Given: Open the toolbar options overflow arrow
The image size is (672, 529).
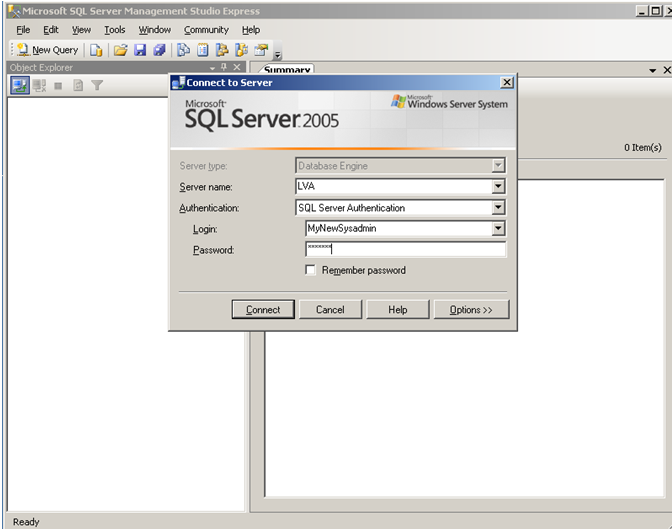Looking at the screenshot, I should point(277,53).
